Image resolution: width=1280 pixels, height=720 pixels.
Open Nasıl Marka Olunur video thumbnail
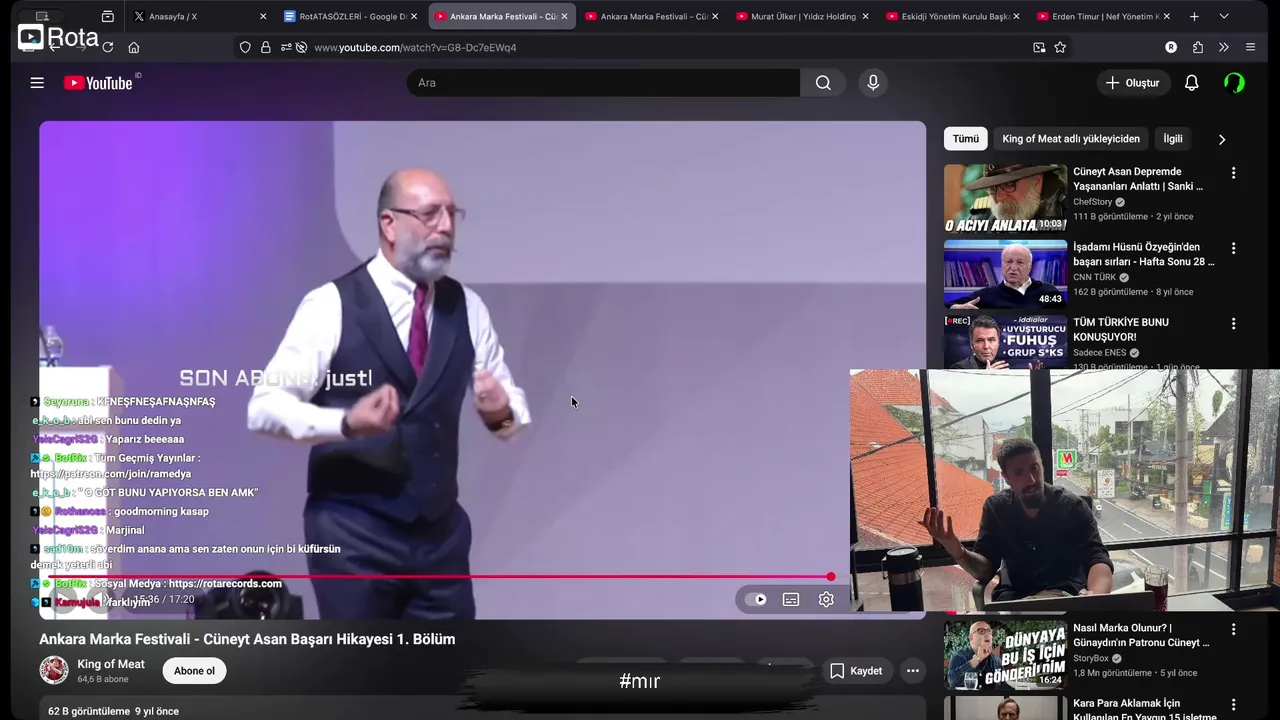click(x=1005, y=654)
